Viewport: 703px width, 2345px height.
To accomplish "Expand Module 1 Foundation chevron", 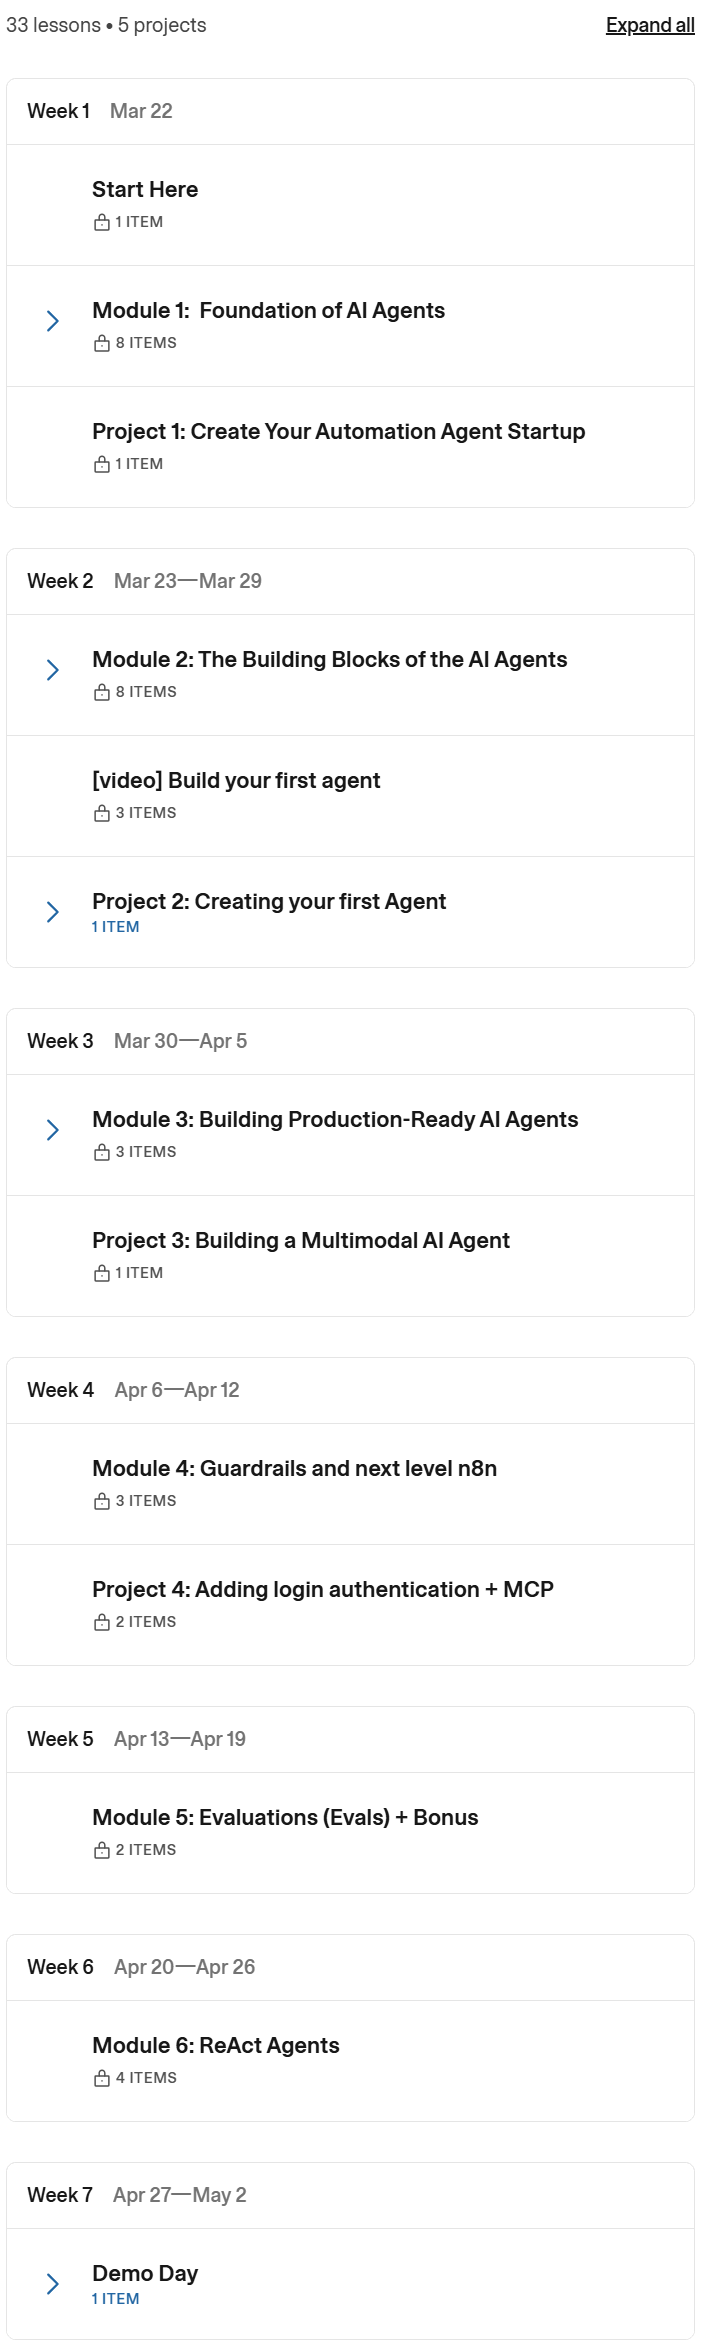I will coord(53,321).
